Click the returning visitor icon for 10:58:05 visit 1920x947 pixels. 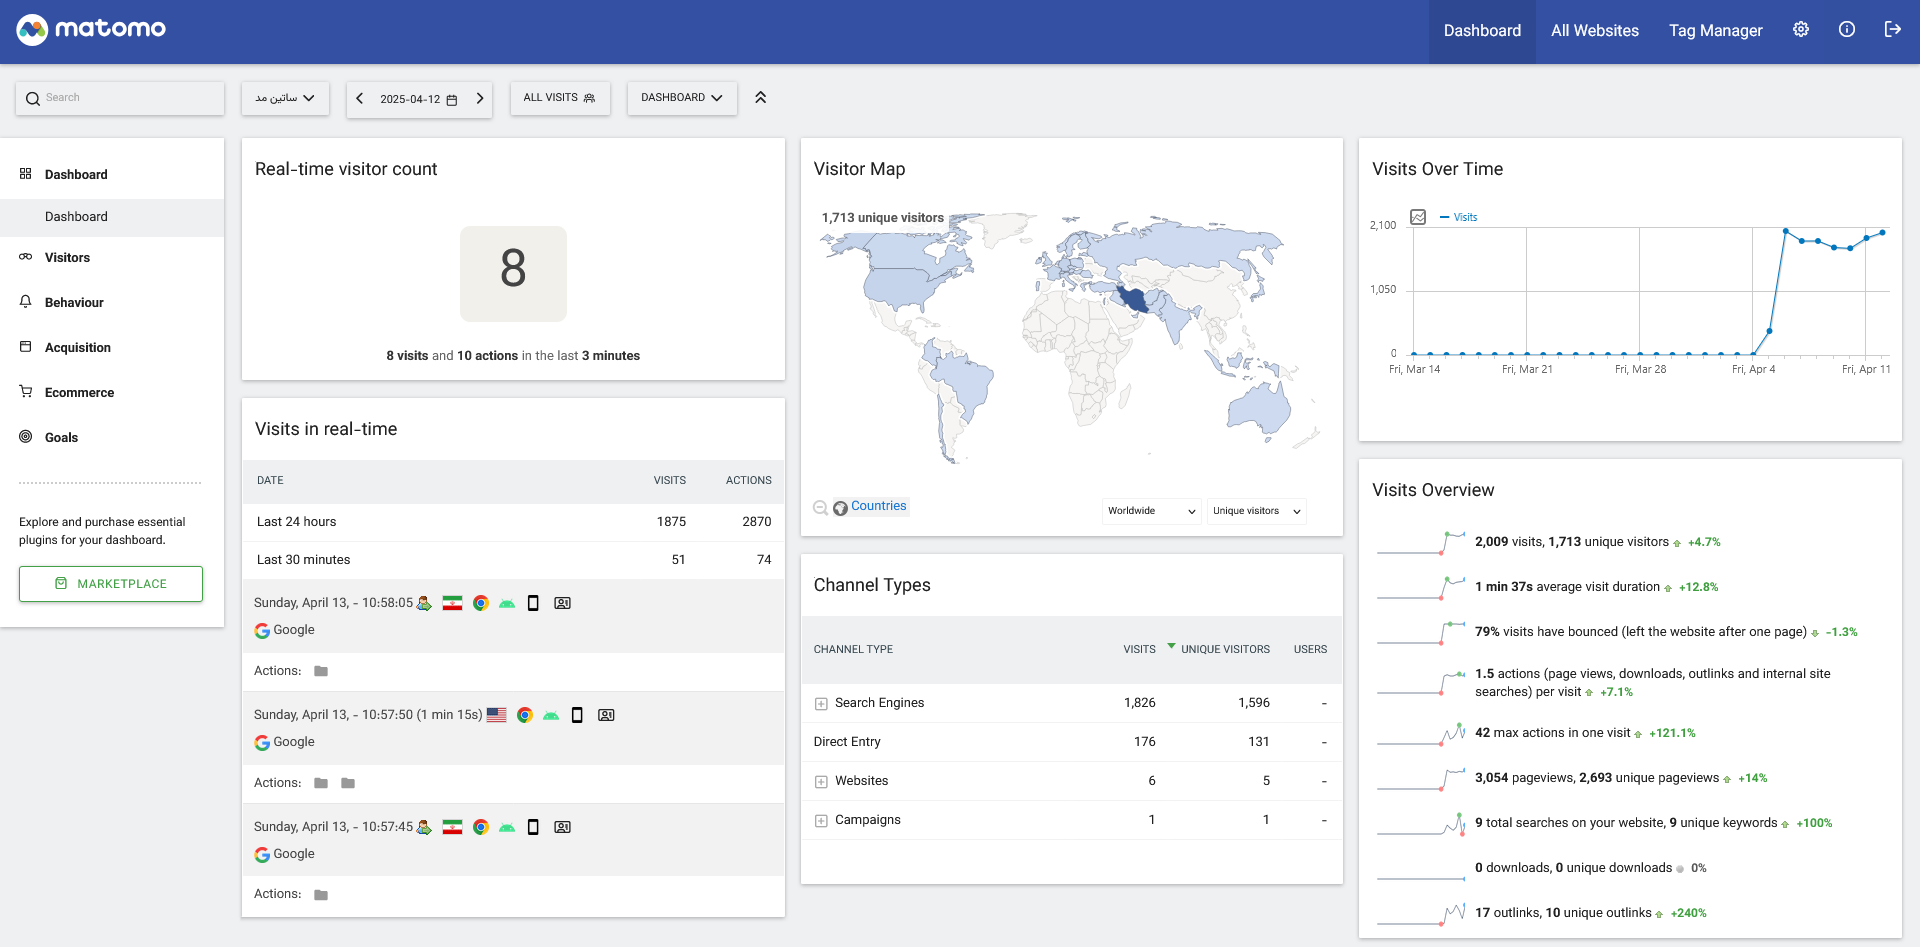[x=424, y=603]
